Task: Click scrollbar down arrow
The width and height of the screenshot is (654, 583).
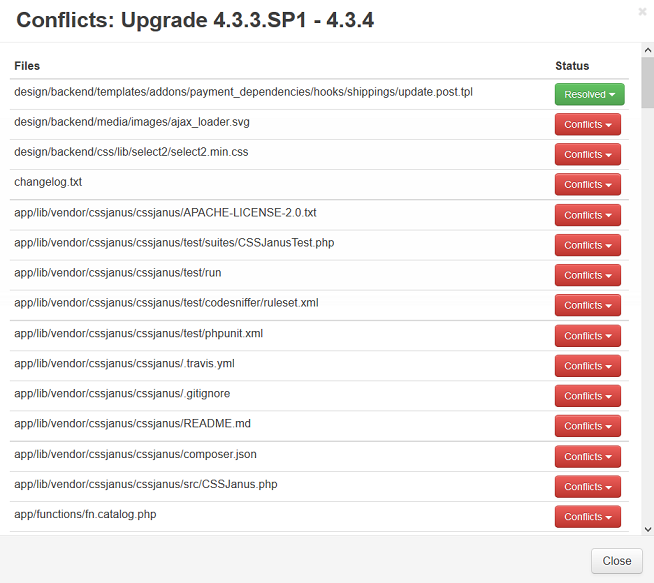Action: (647, 528)
